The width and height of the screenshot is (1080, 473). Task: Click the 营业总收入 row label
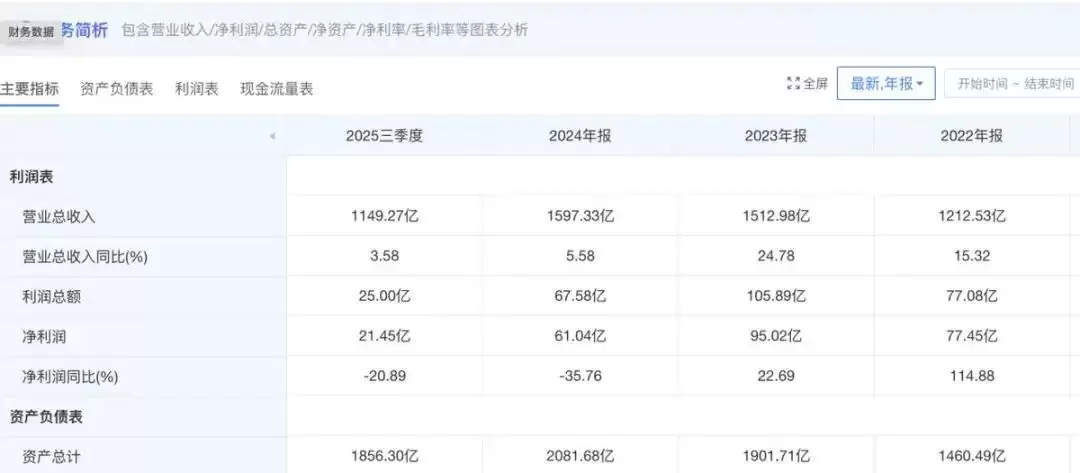point(59,216)
